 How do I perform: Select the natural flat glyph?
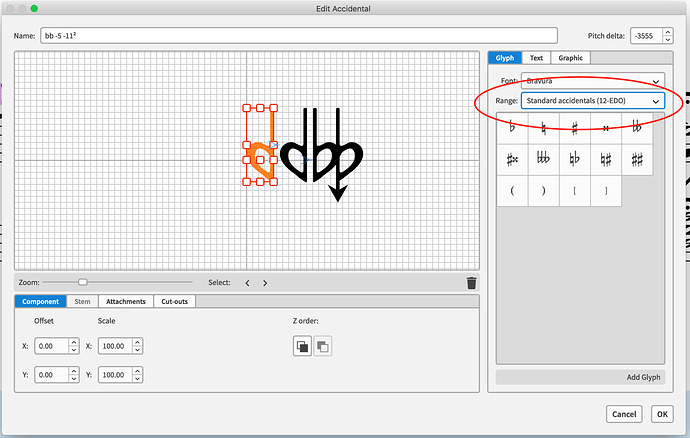pyautogui.click(x=575, y=159)
